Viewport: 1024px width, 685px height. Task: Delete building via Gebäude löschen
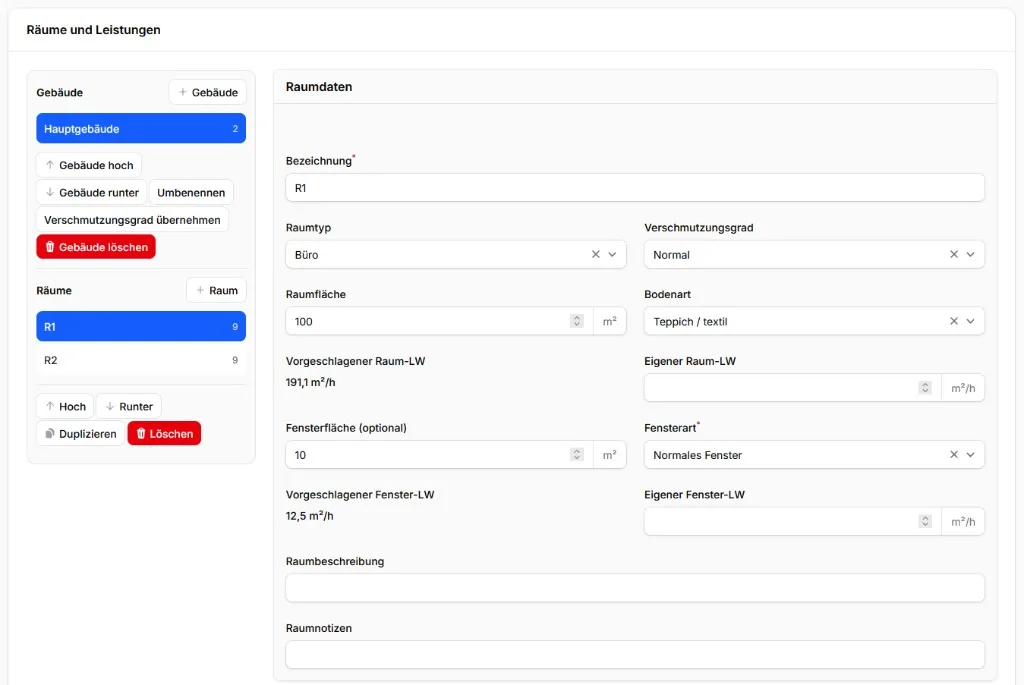(x=96, y=247)
